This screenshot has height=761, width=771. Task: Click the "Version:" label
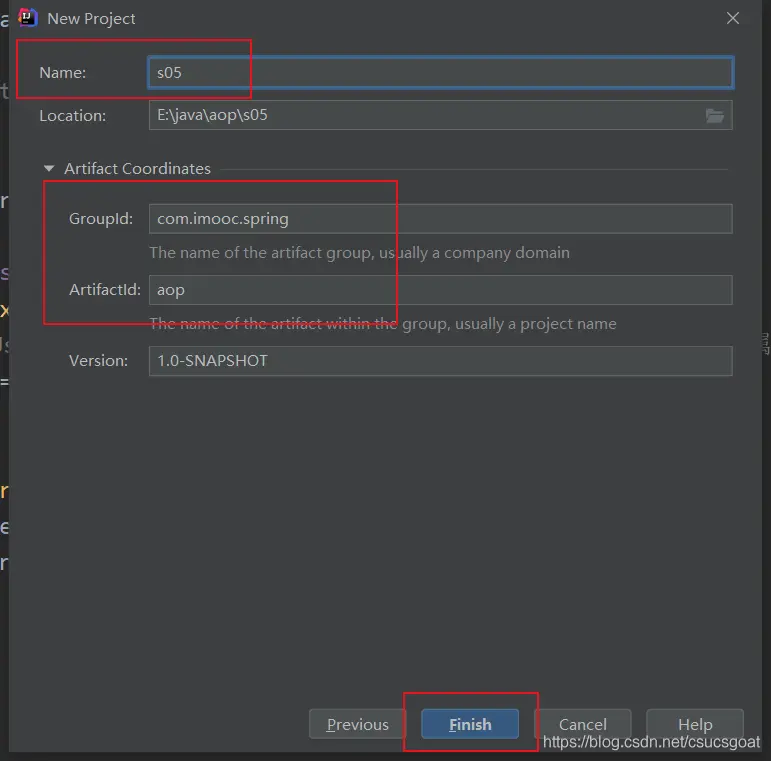pos(98,361)
